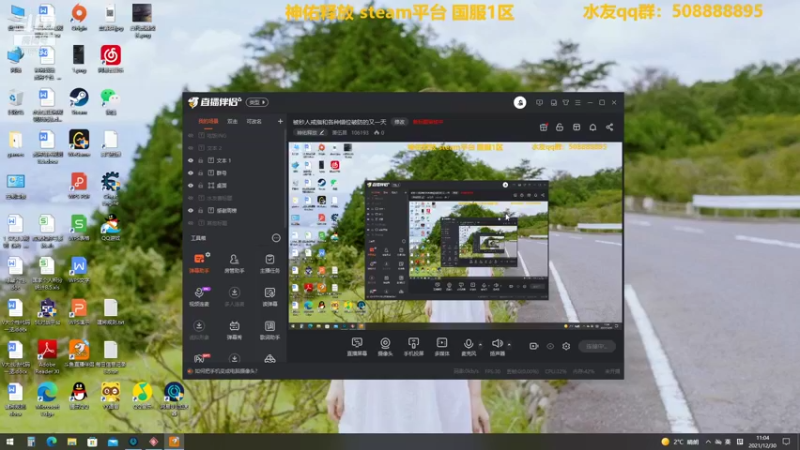Show hidden system tray icons chevron
800x450 pixels.
coord(708,442)
